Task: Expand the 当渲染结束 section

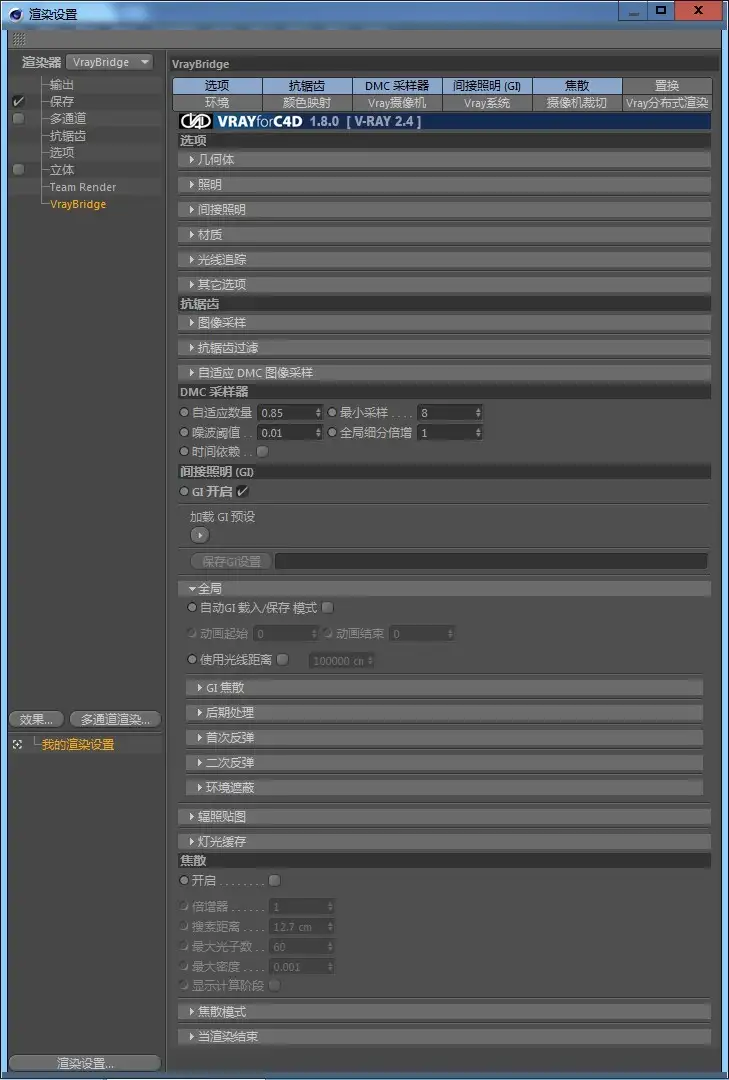Action: [444, 1037]
